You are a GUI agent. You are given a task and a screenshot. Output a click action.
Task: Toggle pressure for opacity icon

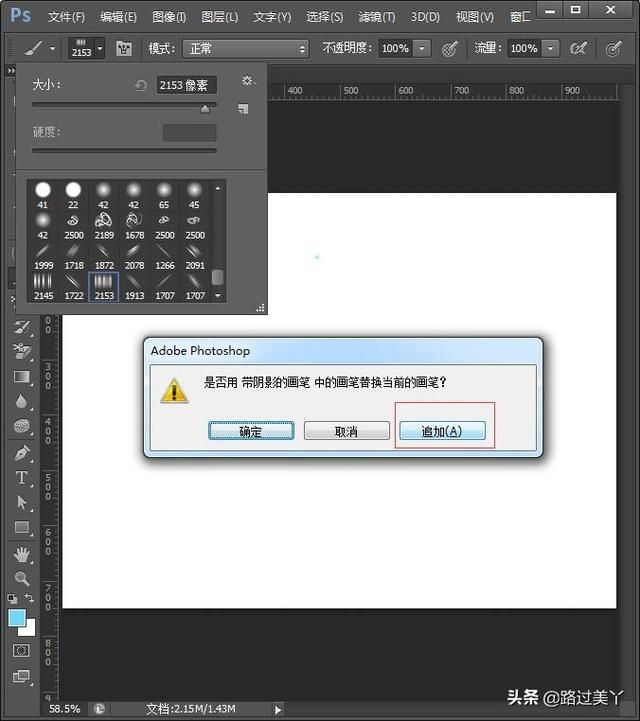(x=450, y=48)
